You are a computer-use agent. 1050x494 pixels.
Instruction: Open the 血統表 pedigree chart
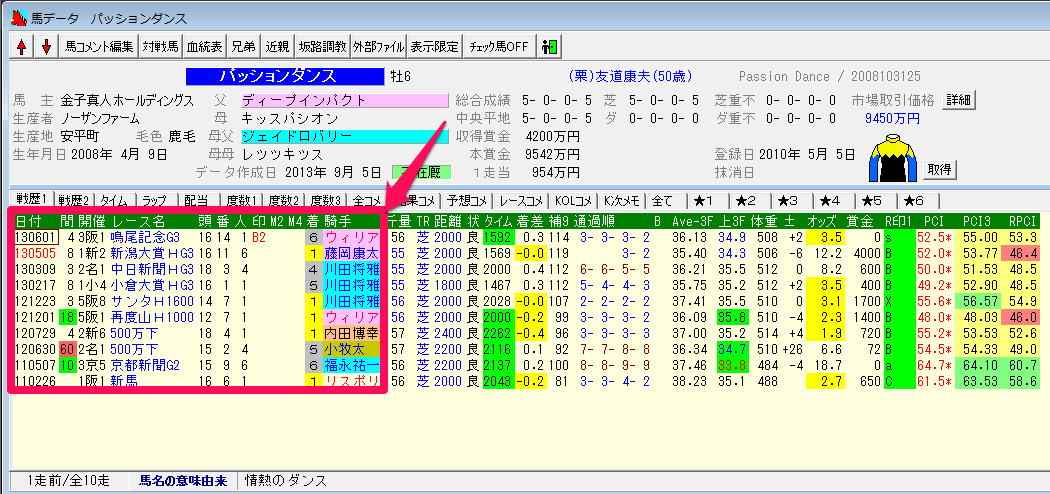coord(204,46)
